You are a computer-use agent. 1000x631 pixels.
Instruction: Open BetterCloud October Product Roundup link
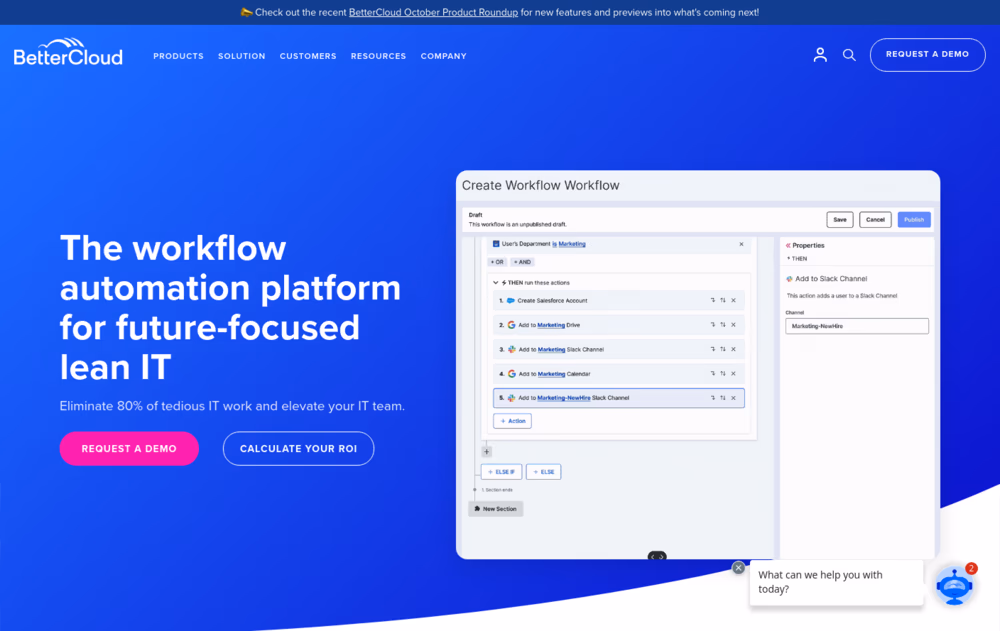point(433,12)
